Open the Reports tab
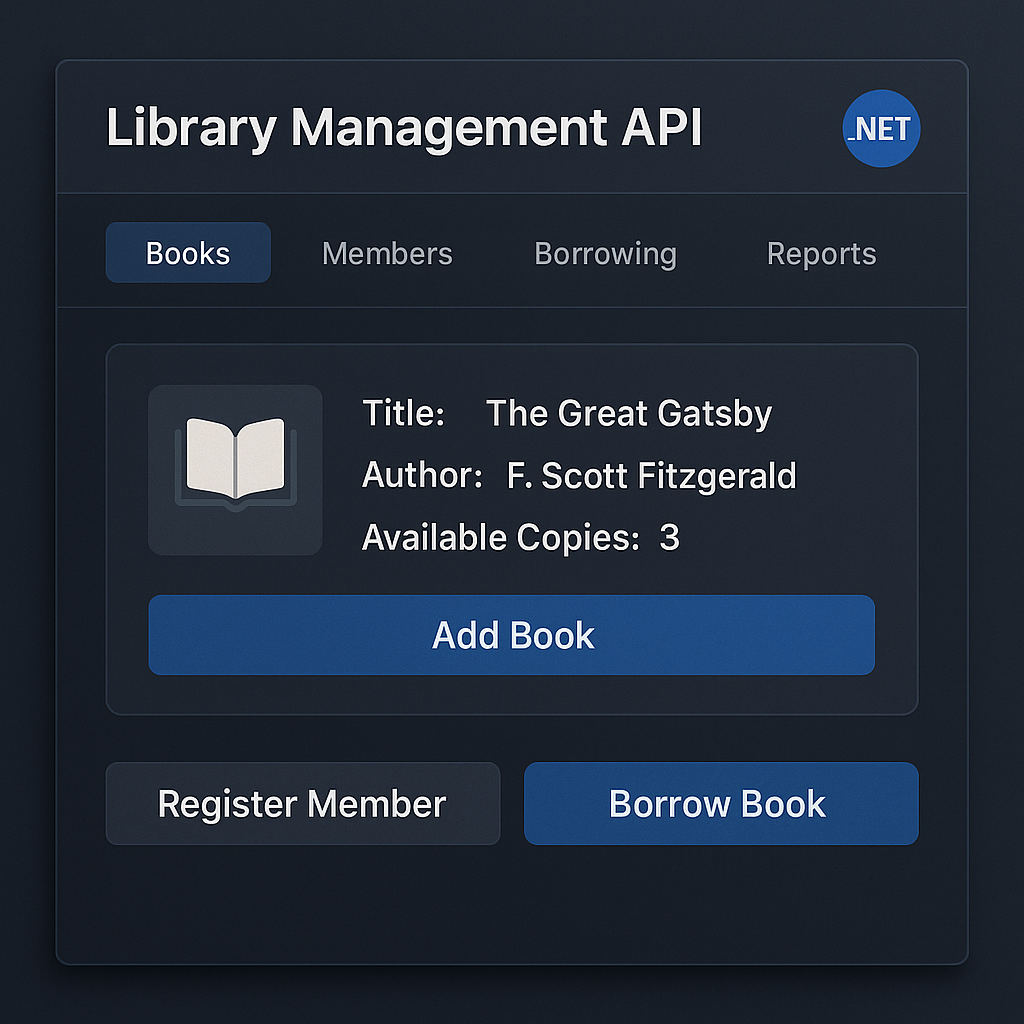 (x=821, y=253)
